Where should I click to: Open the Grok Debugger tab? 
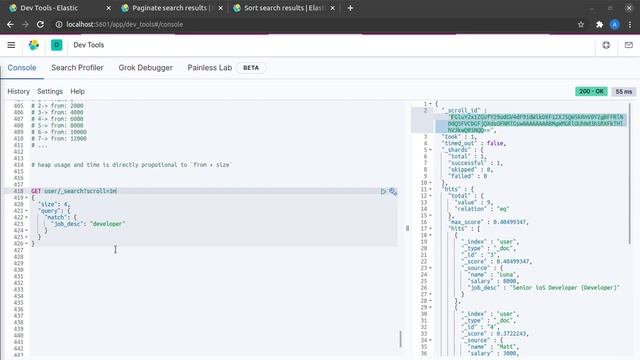(x=145, y=68)
